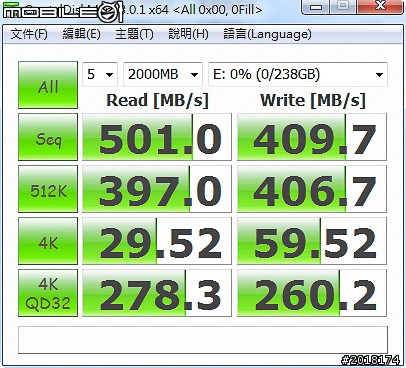The width and height of the screenshot is (406, 368).
Task: Click the Write [MB/s] column header
Action: (313, 100)
